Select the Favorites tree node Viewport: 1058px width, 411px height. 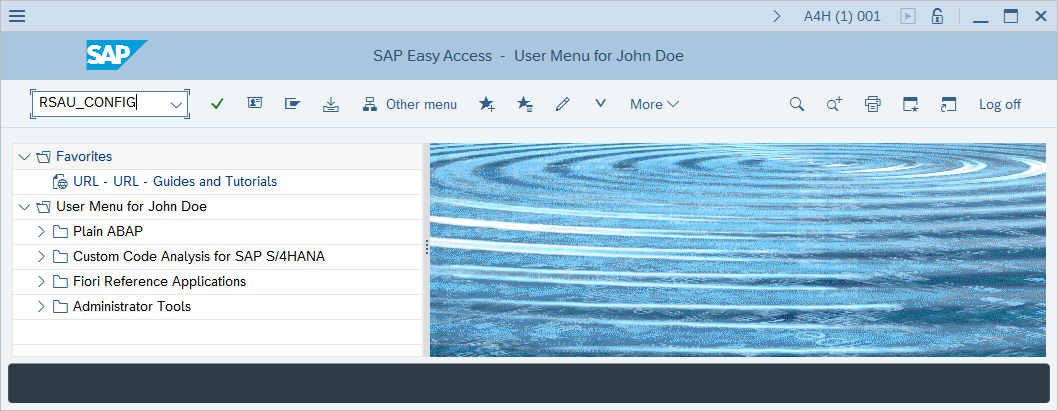pyautogui.click(x=84, y=157)
